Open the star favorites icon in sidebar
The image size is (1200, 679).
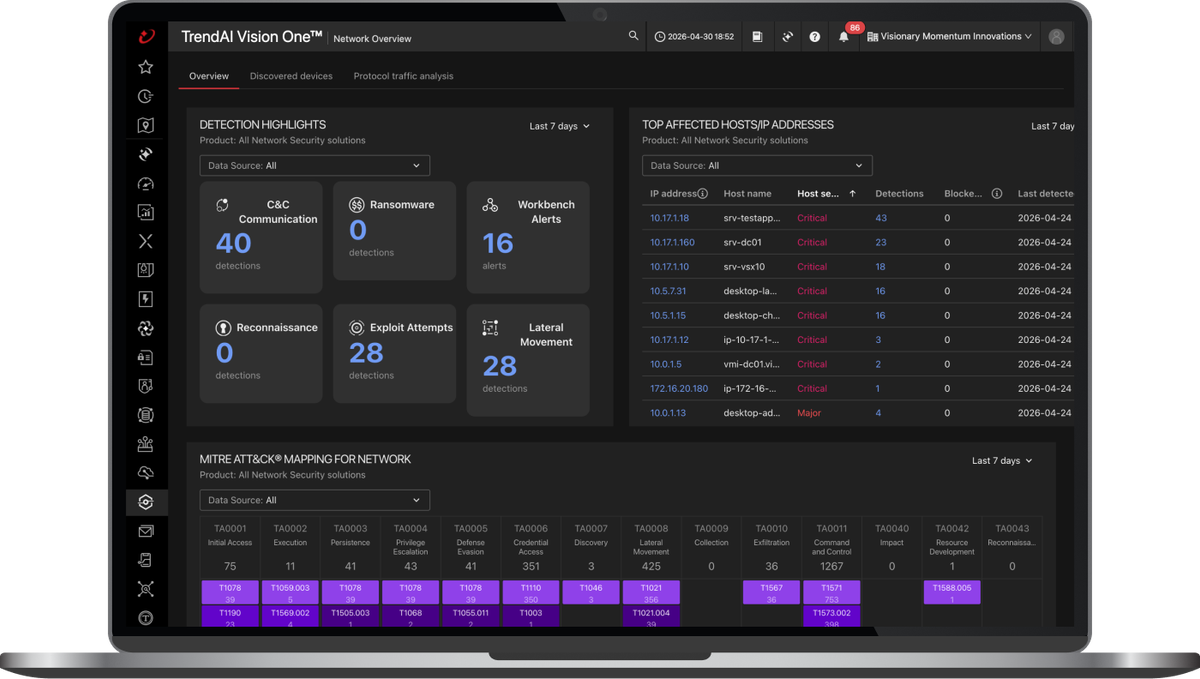[146, 67]
